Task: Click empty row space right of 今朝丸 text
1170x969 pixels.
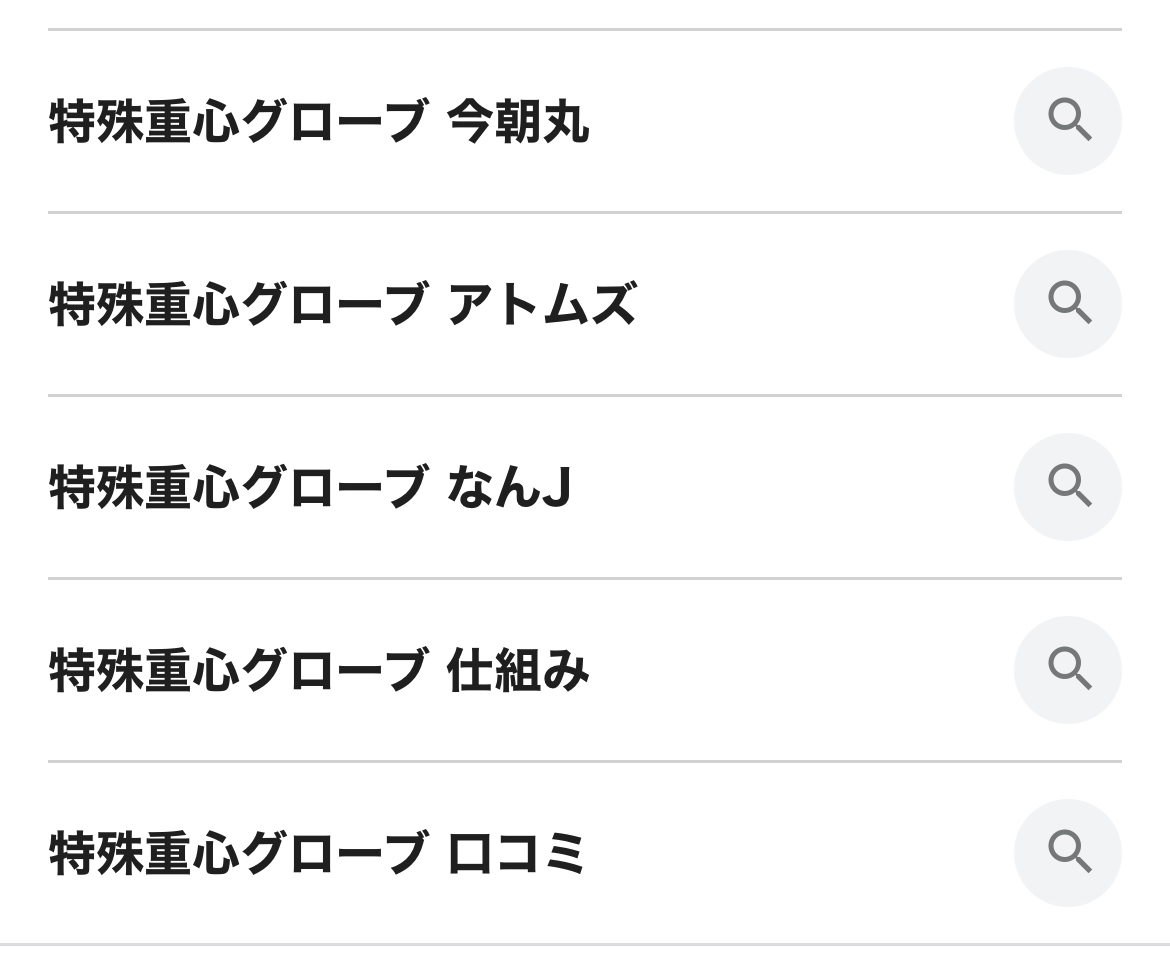Action: 800,122
